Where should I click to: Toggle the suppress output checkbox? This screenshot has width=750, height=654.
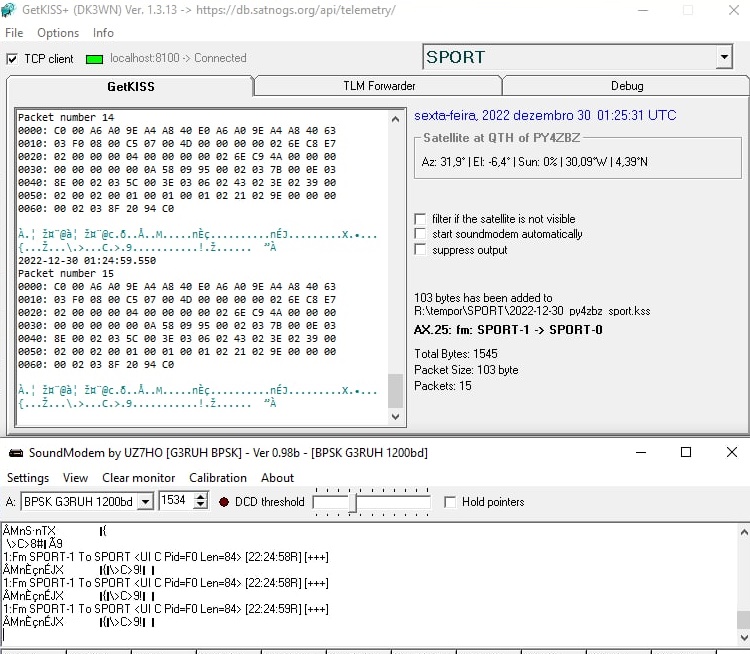tap(420, 251)
